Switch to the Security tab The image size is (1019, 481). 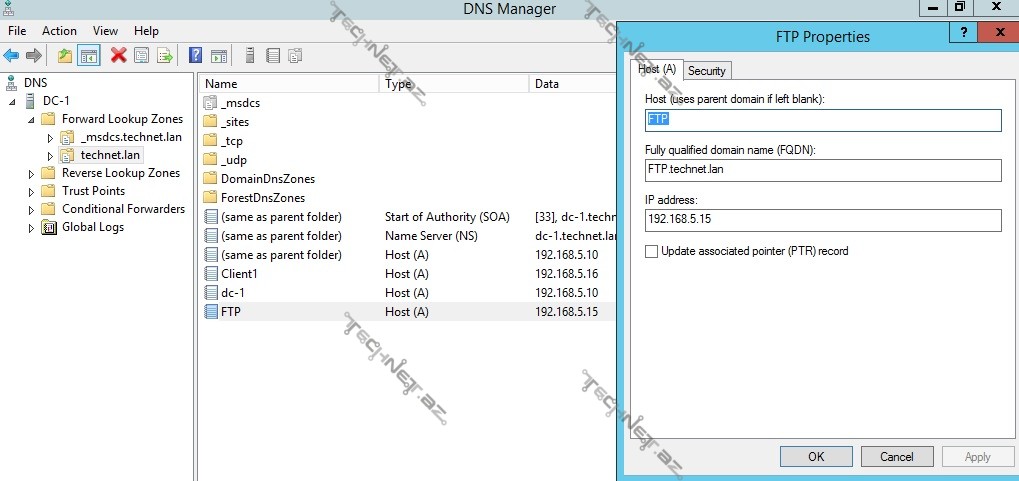click(x=706, y=70)
